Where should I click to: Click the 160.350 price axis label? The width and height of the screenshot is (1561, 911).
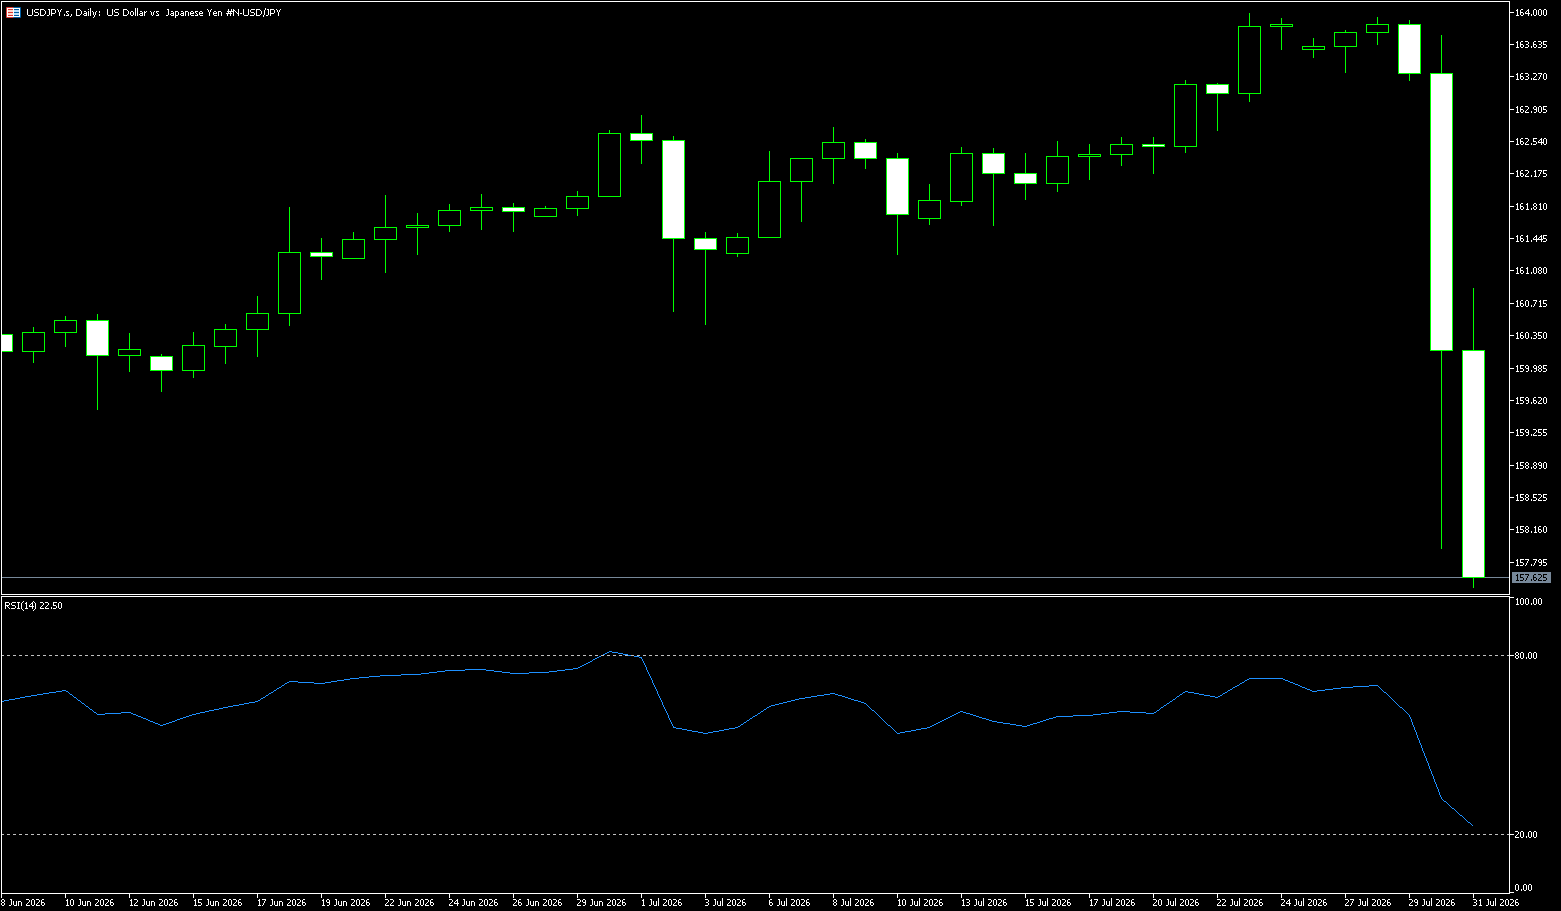click(1532, 335)
